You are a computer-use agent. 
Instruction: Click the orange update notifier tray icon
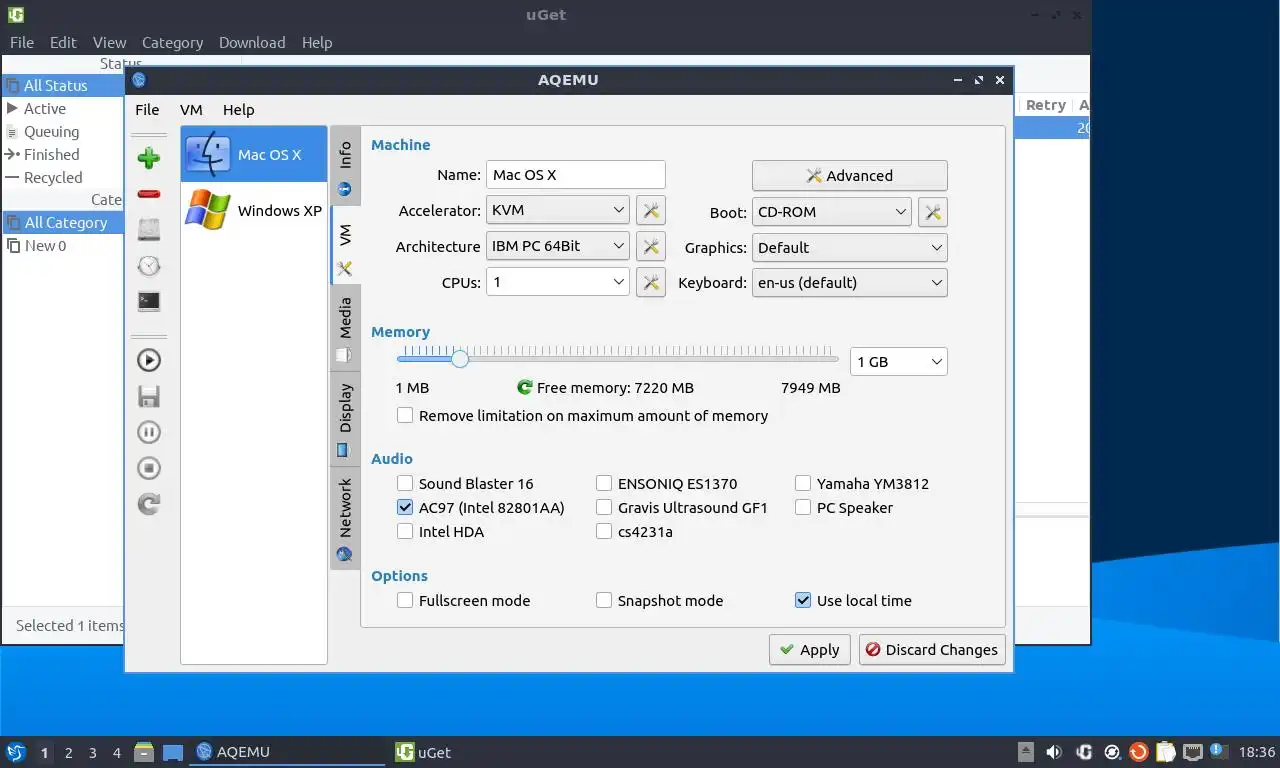pyautogui.click(x=1138, y=752)
